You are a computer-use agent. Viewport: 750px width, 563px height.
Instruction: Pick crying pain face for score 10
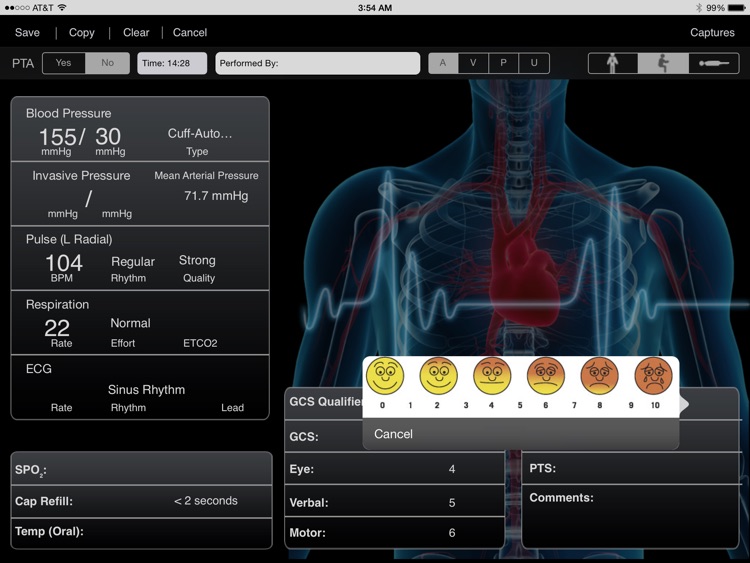(653, 376)
